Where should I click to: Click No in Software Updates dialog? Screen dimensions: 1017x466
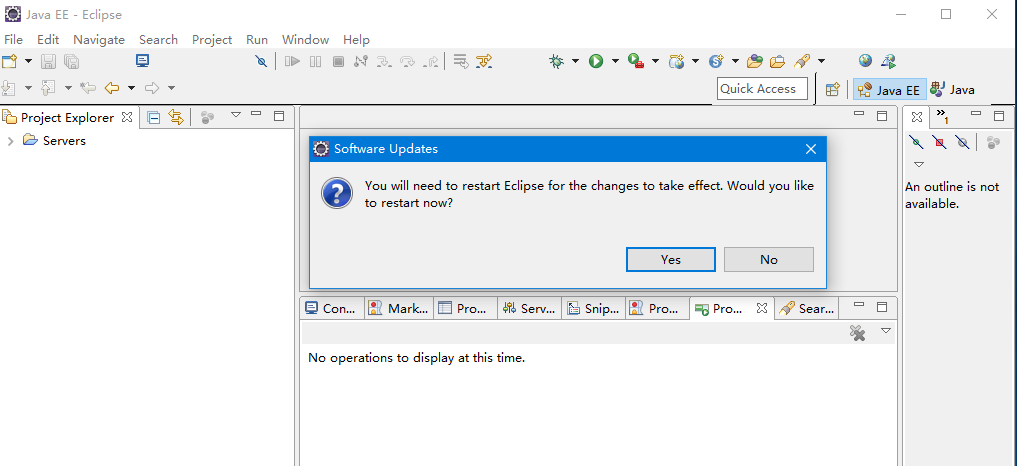(x=769, y=260)
